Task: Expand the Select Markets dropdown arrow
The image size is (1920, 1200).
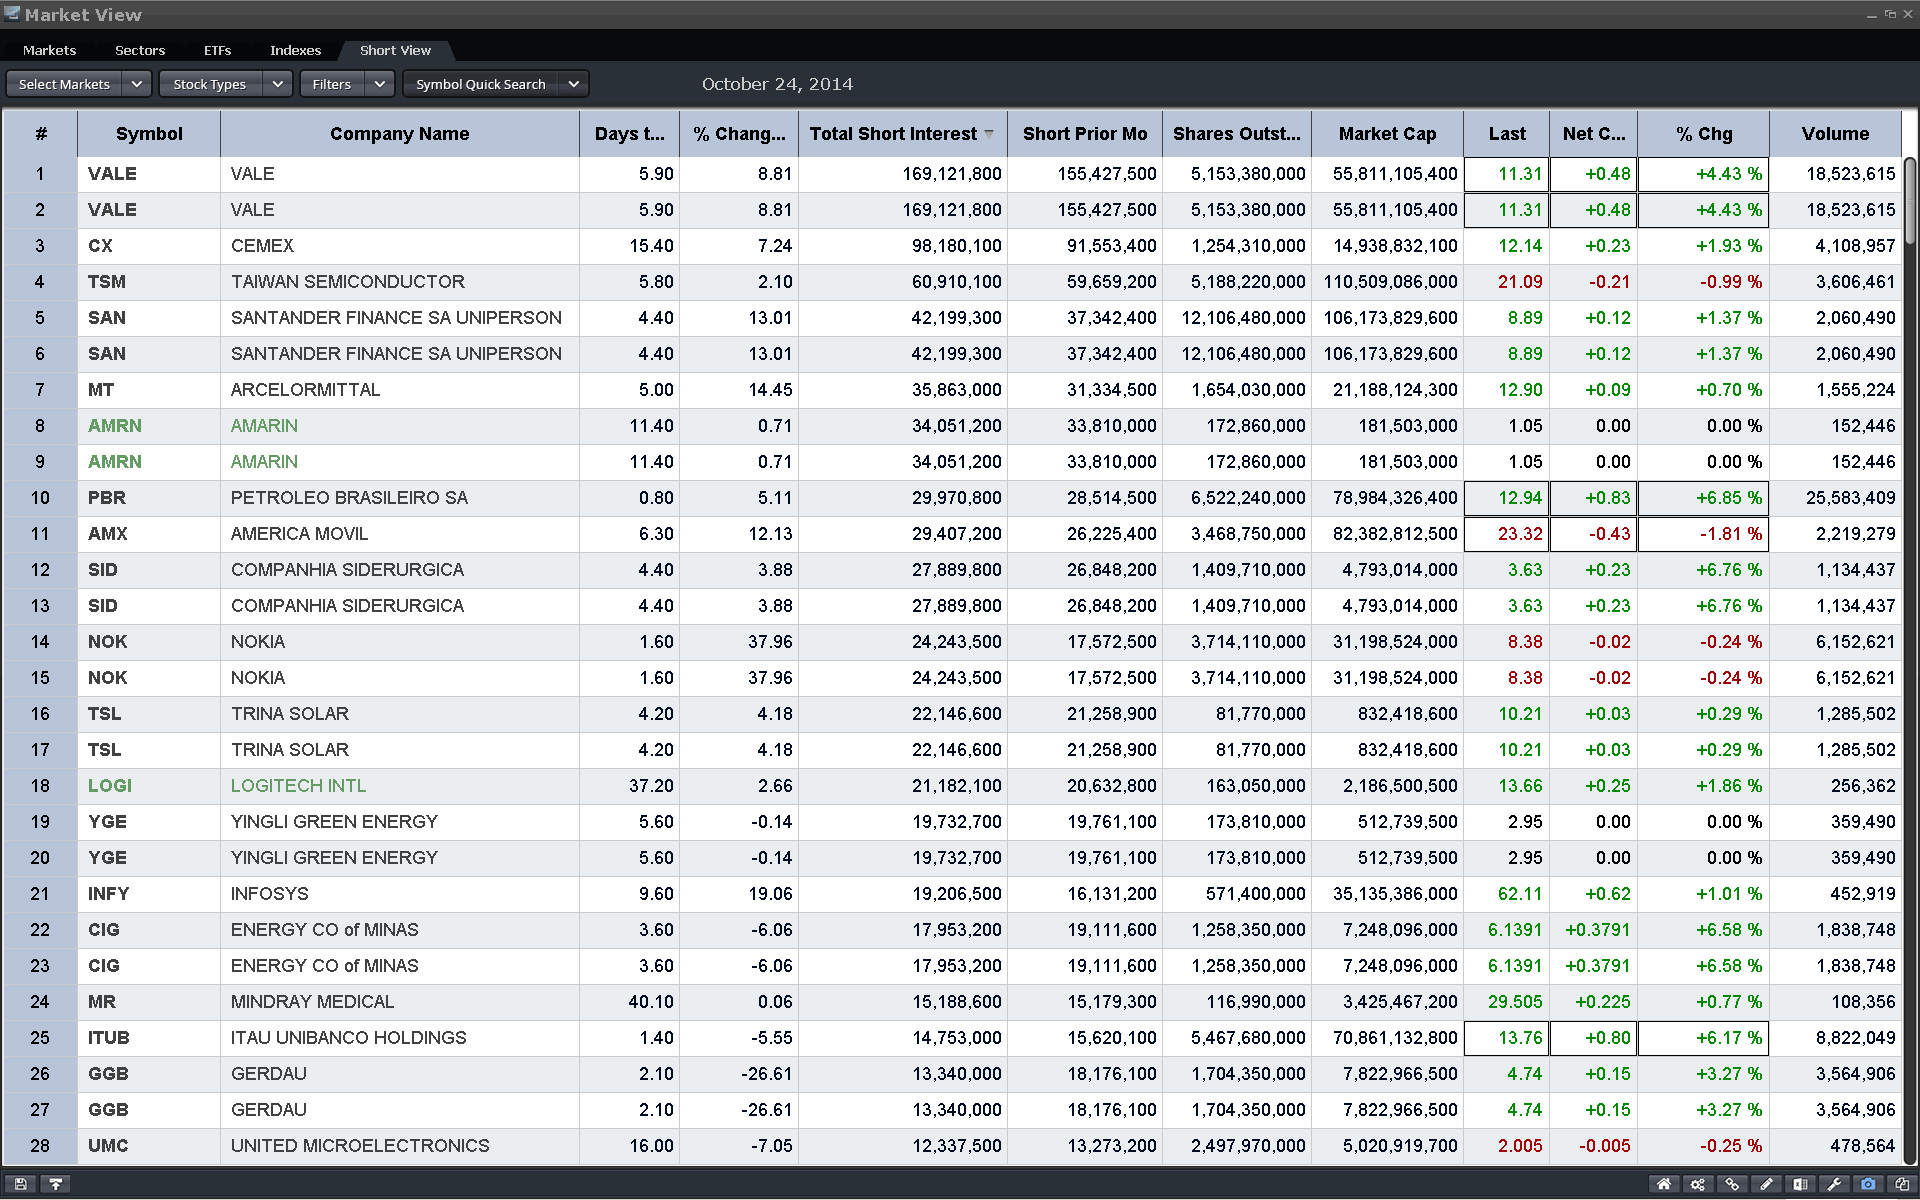Action: 137,84
